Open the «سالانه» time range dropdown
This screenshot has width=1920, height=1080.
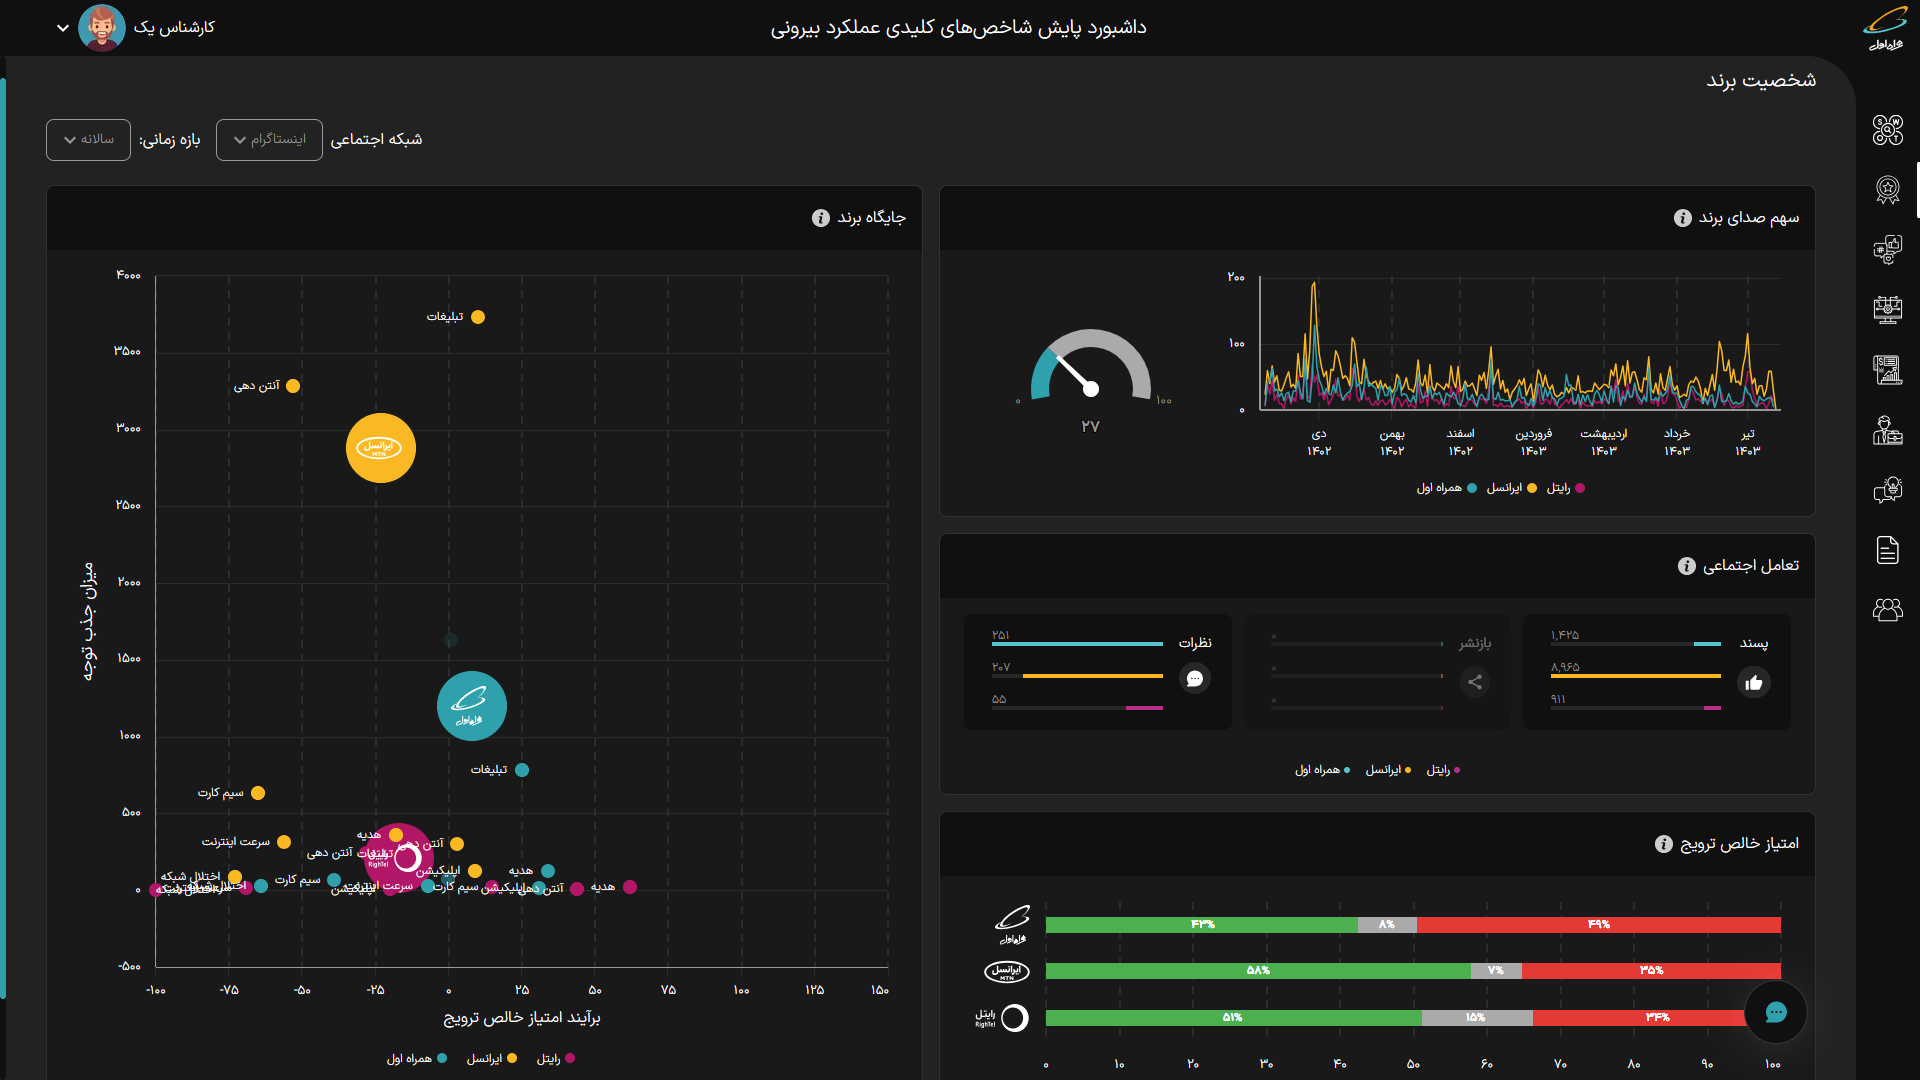(88, 140)
